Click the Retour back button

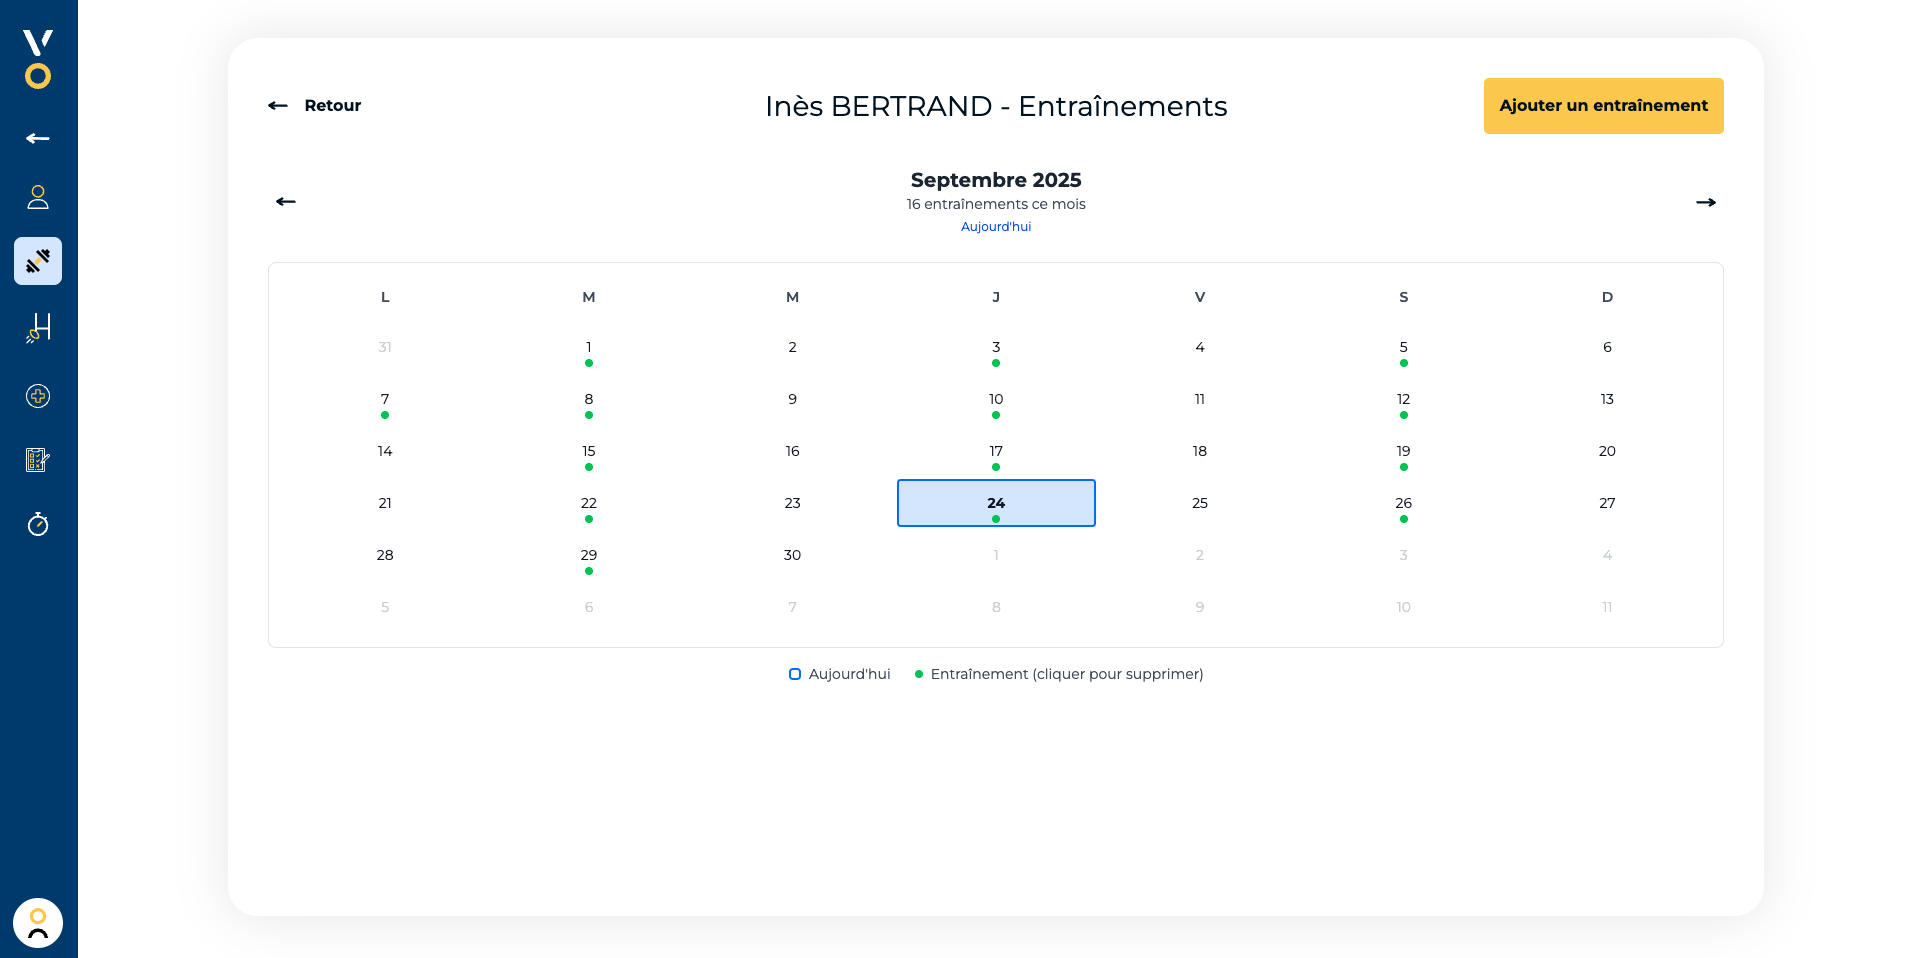coord(315,106)
